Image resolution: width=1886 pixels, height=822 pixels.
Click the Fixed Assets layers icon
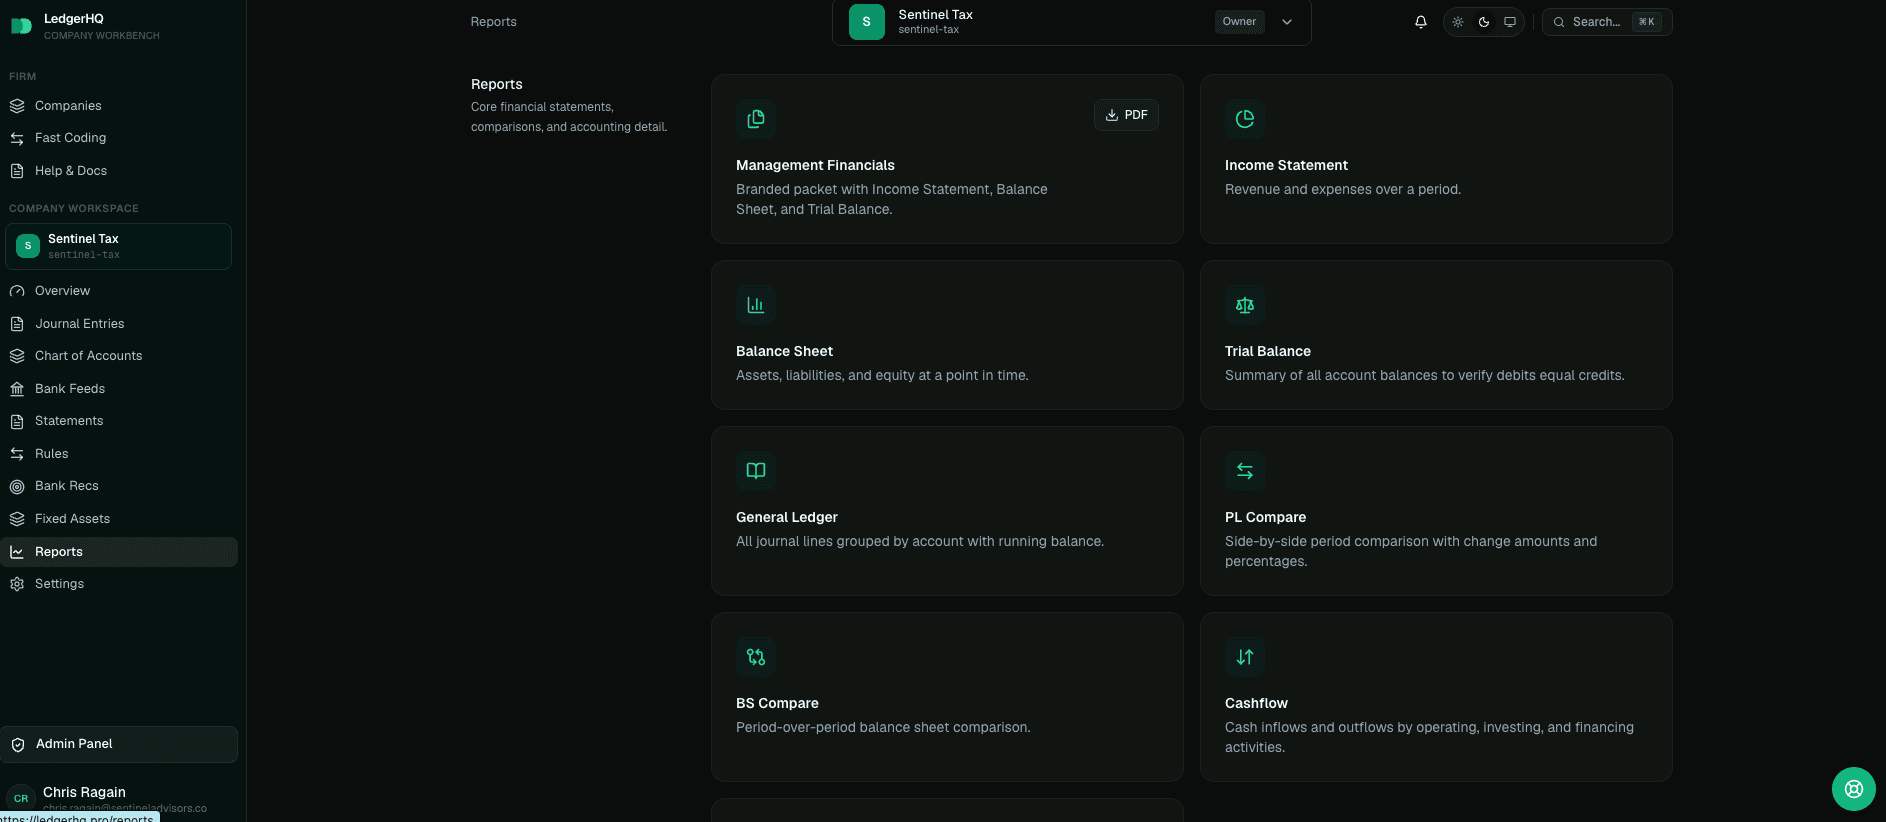(x=17, y=519)
